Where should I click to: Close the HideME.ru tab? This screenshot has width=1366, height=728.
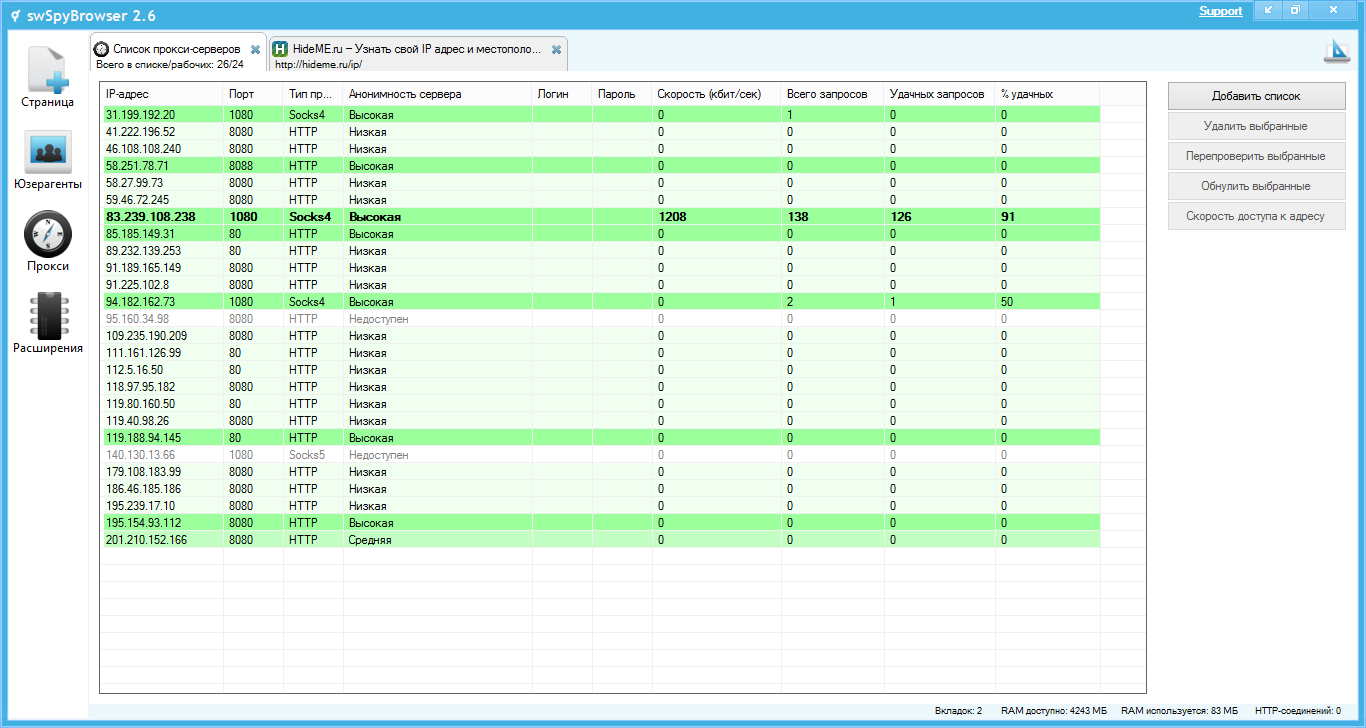[x=556, y=49]
